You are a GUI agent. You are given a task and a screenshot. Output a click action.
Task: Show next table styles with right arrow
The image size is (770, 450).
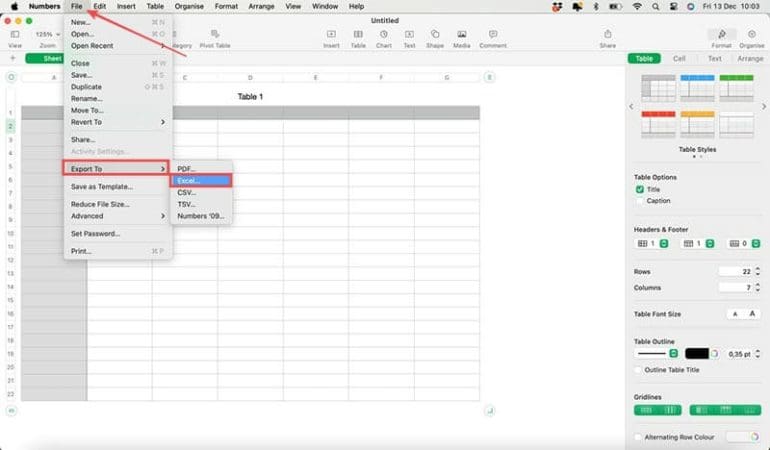pos(764,107)
